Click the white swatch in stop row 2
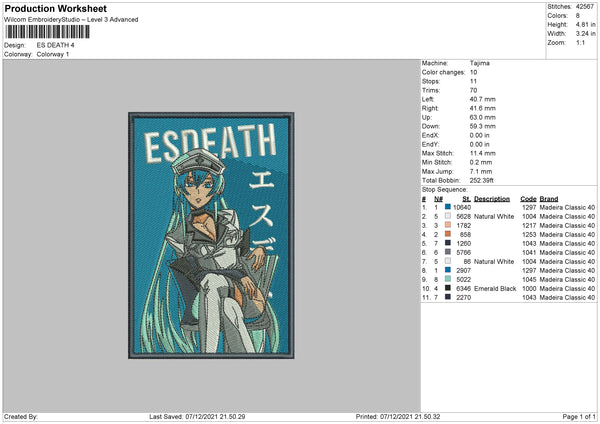The image size is (600, 424). point(448,216)
